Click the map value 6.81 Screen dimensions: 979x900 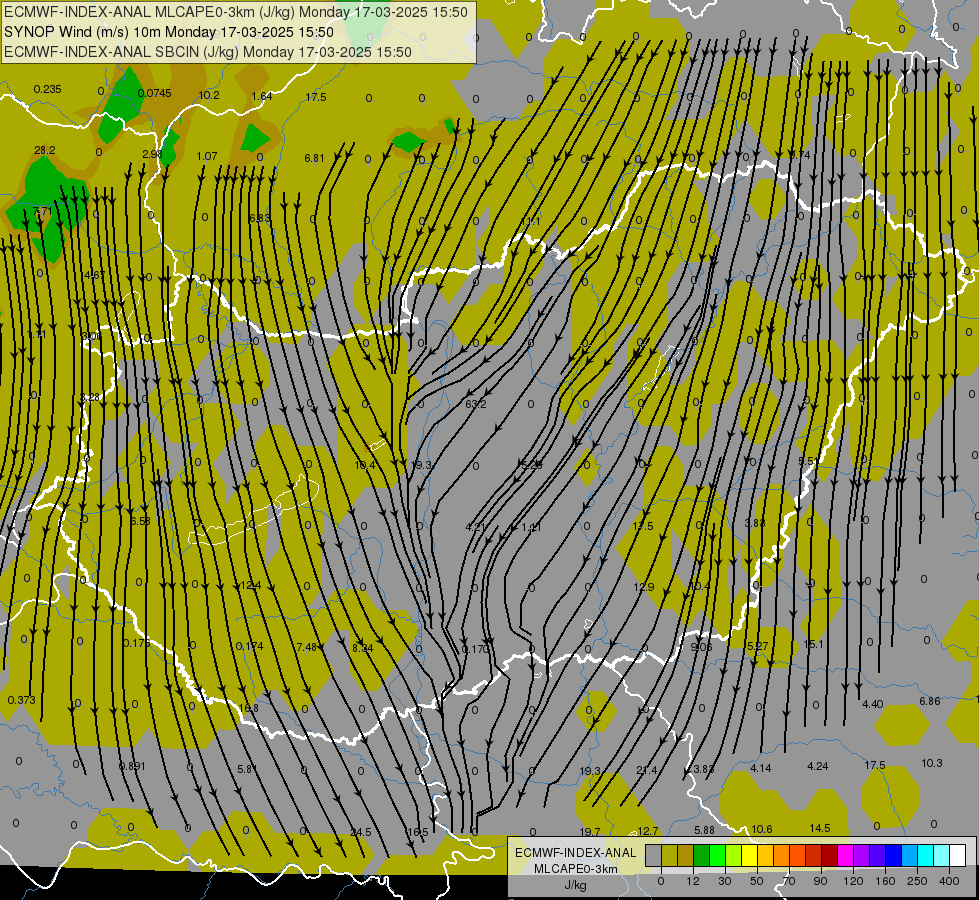(314, 158)
